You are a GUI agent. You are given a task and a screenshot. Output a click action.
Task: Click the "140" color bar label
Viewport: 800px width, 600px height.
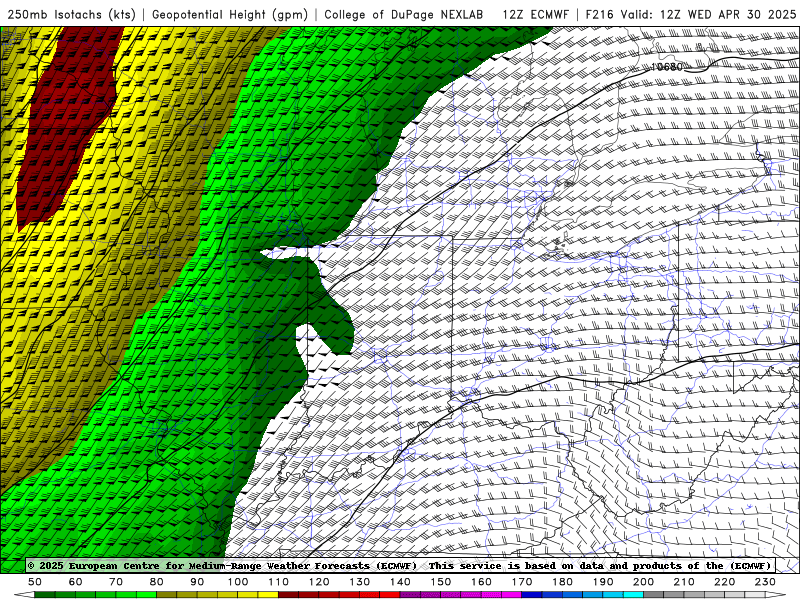[400, 582]
